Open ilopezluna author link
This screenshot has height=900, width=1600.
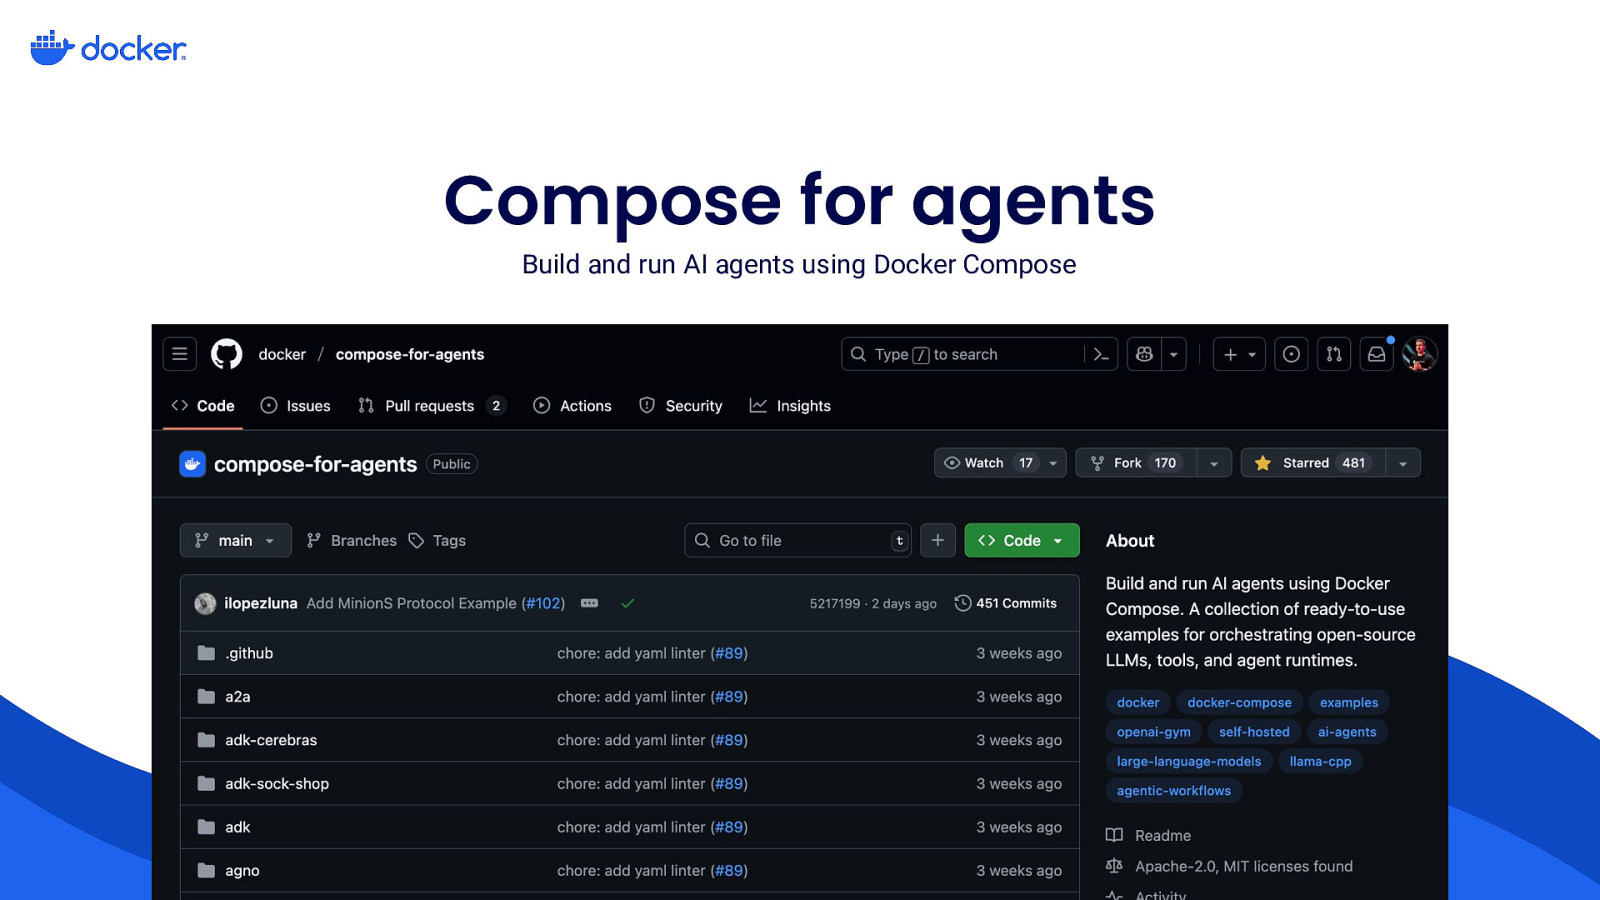tap(261, 603)
